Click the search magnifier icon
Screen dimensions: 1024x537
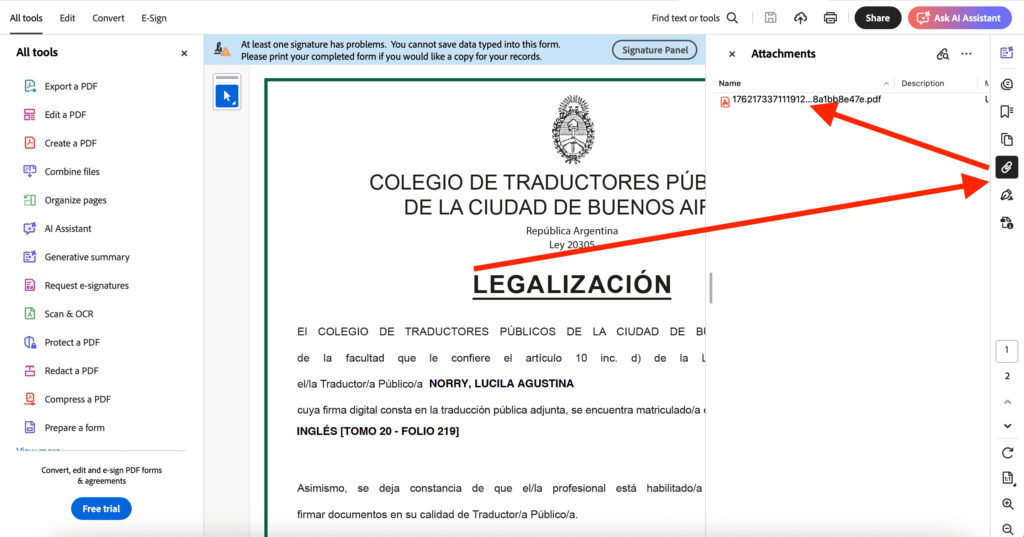pyautogui.click(x=733, y=18)
